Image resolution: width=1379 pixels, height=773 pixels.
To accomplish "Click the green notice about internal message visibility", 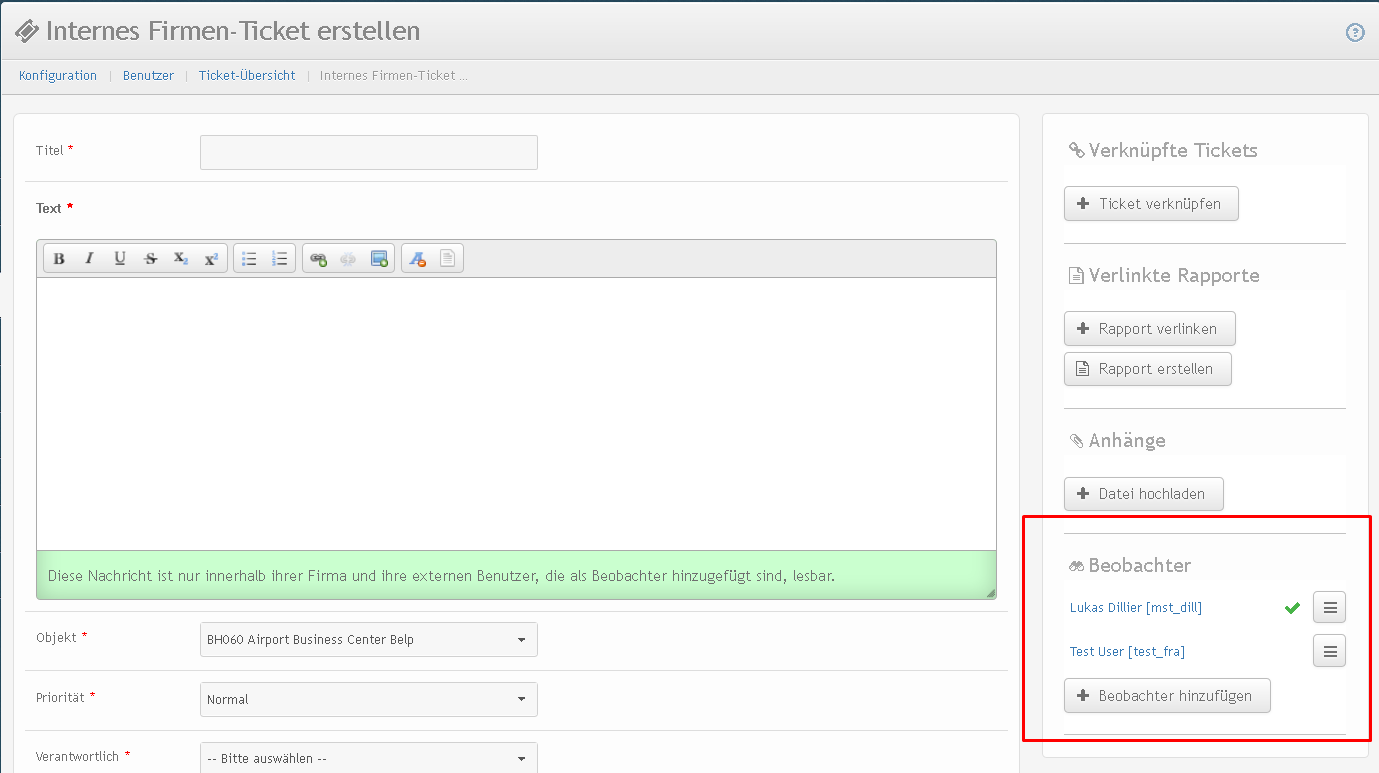I will [516, 575].
